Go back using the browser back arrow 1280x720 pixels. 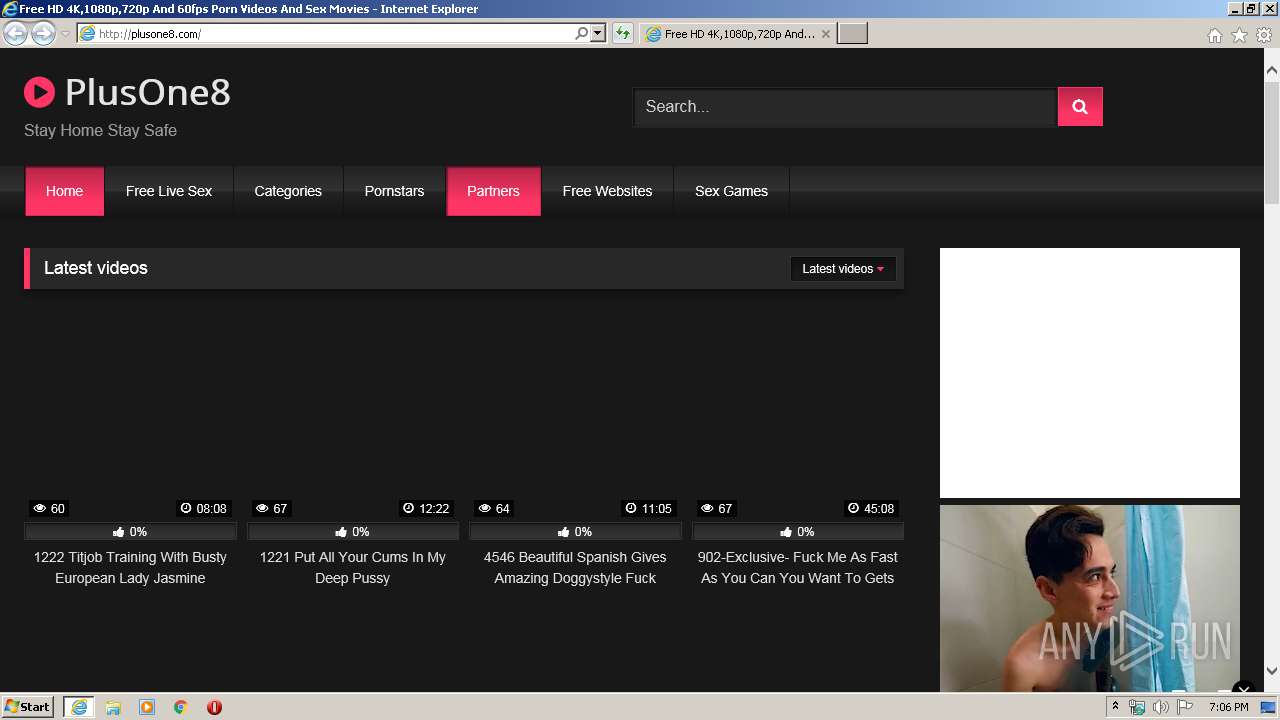[x=15, y=34]
